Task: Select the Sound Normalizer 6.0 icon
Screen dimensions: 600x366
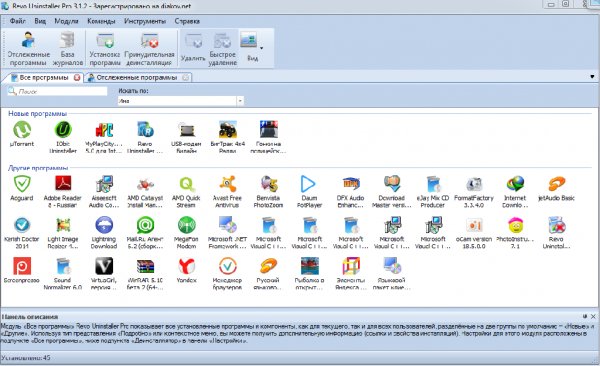Action: (63, 266)
